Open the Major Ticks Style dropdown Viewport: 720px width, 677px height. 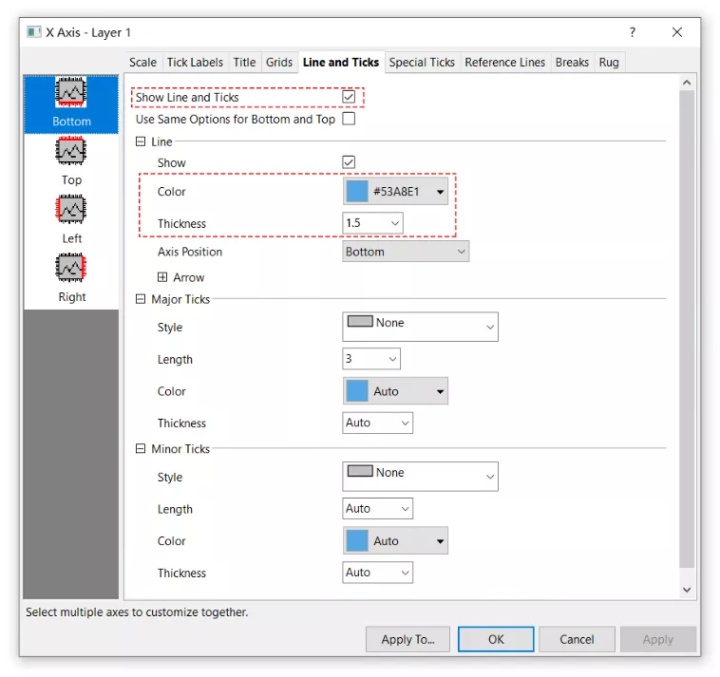(x=420, y=327)
